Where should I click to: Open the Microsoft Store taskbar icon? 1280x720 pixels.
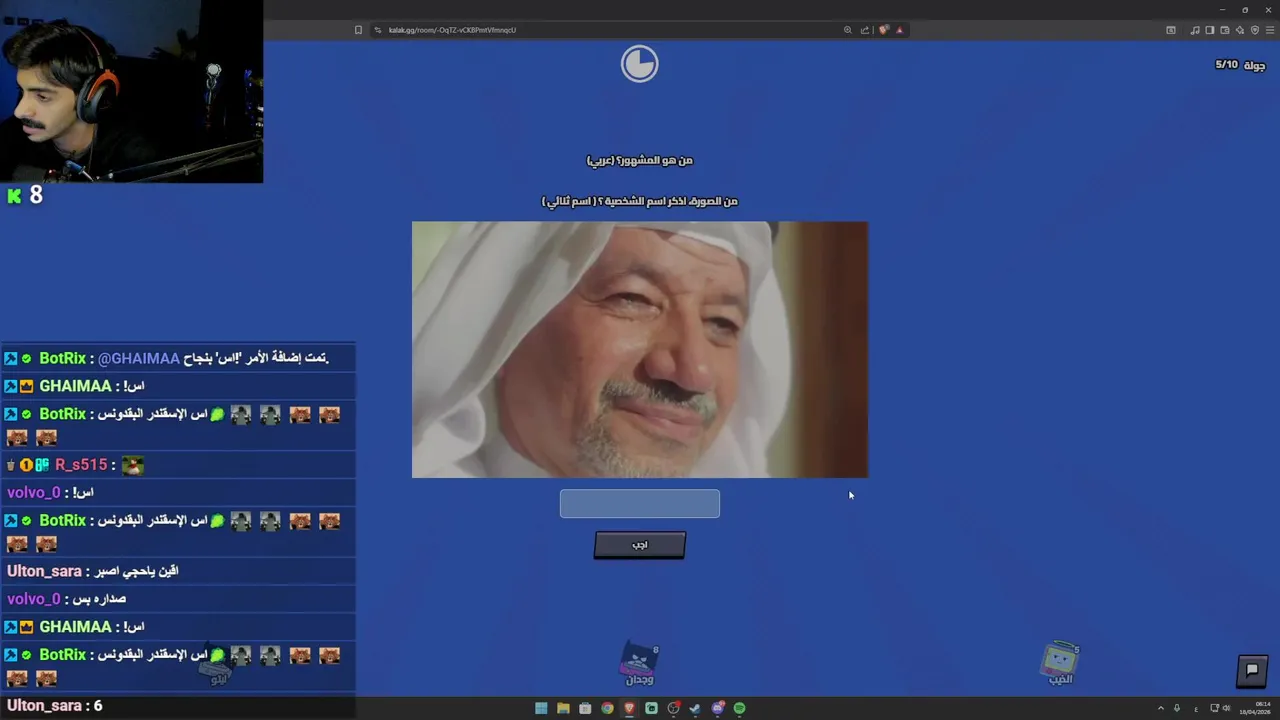pos(585,708)
